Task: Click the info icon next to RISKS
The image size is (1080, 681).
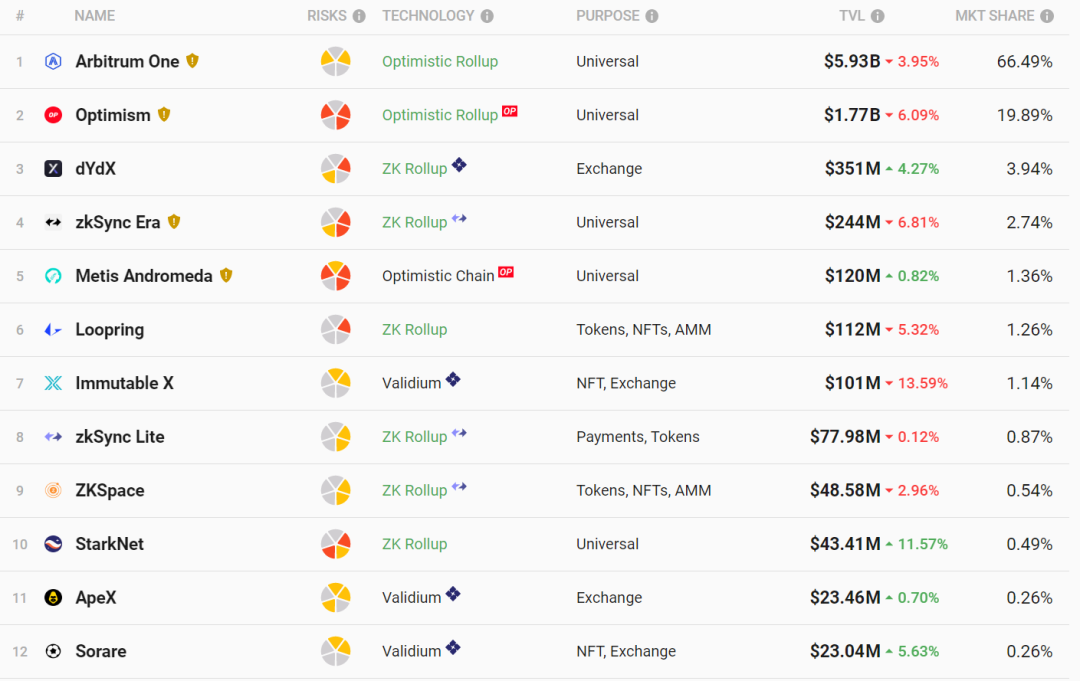Action: click(359, 16)
